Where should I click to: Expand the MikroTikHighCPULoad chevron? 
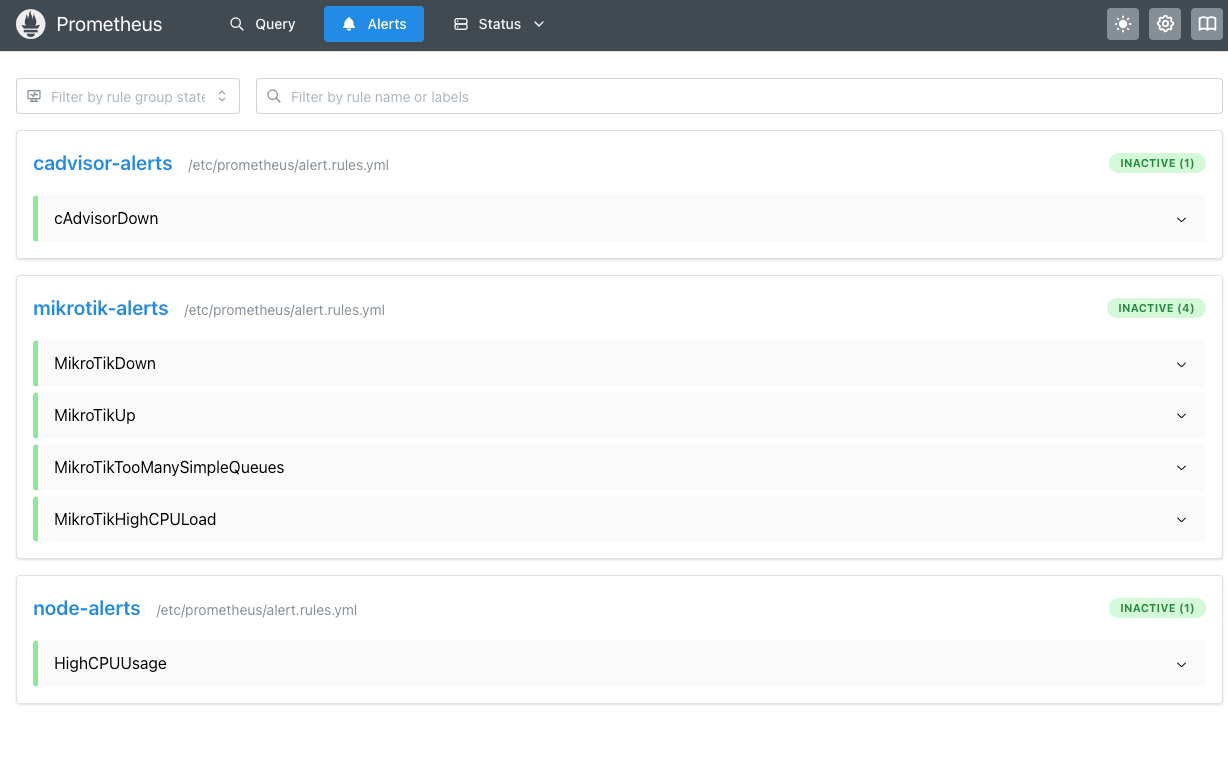pyautogui.click(x=1181, y=520)
